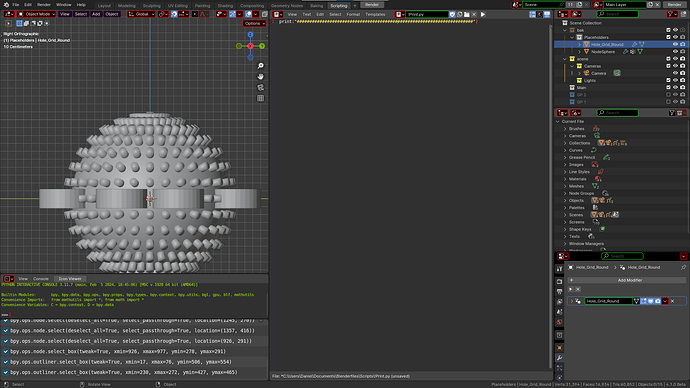Click the Render button at top right

(x=674, y=4)
